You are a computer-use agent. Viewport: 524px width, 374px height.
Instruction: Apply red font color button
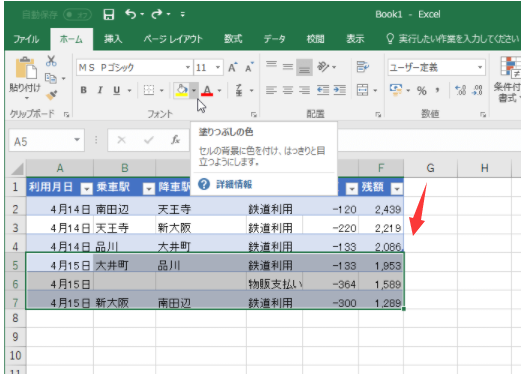pyautogui.click(x=207, y=91)
